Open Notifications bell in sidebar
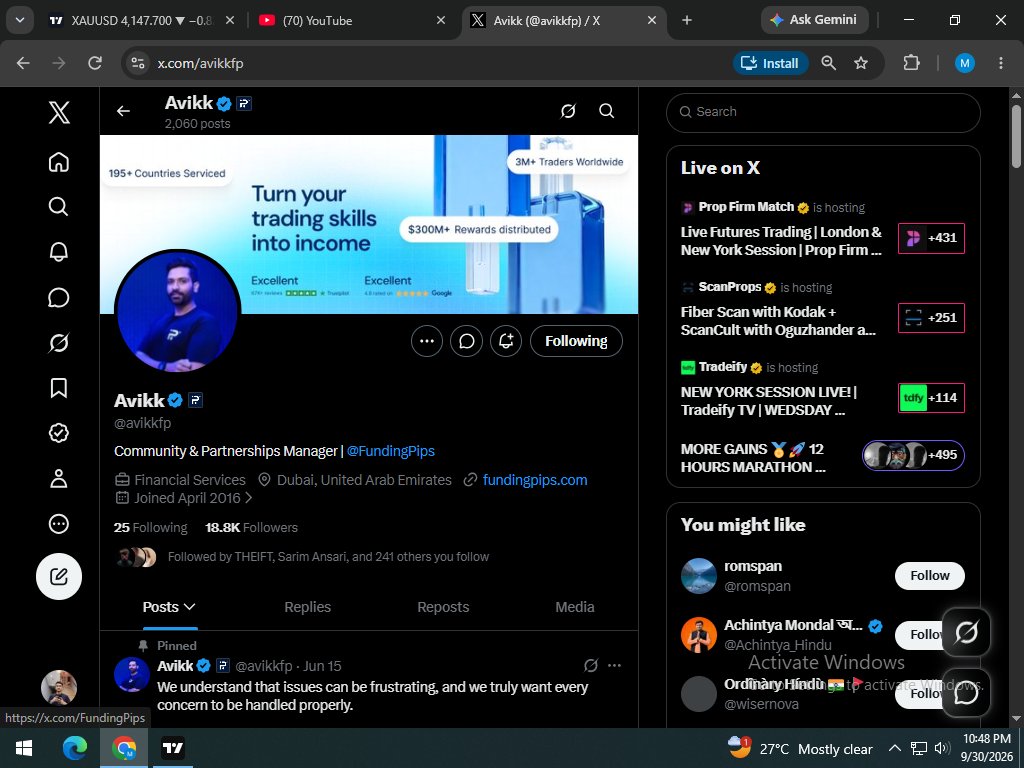The height and width of the screenshot is (768, 1024). [x=59, y=252]
